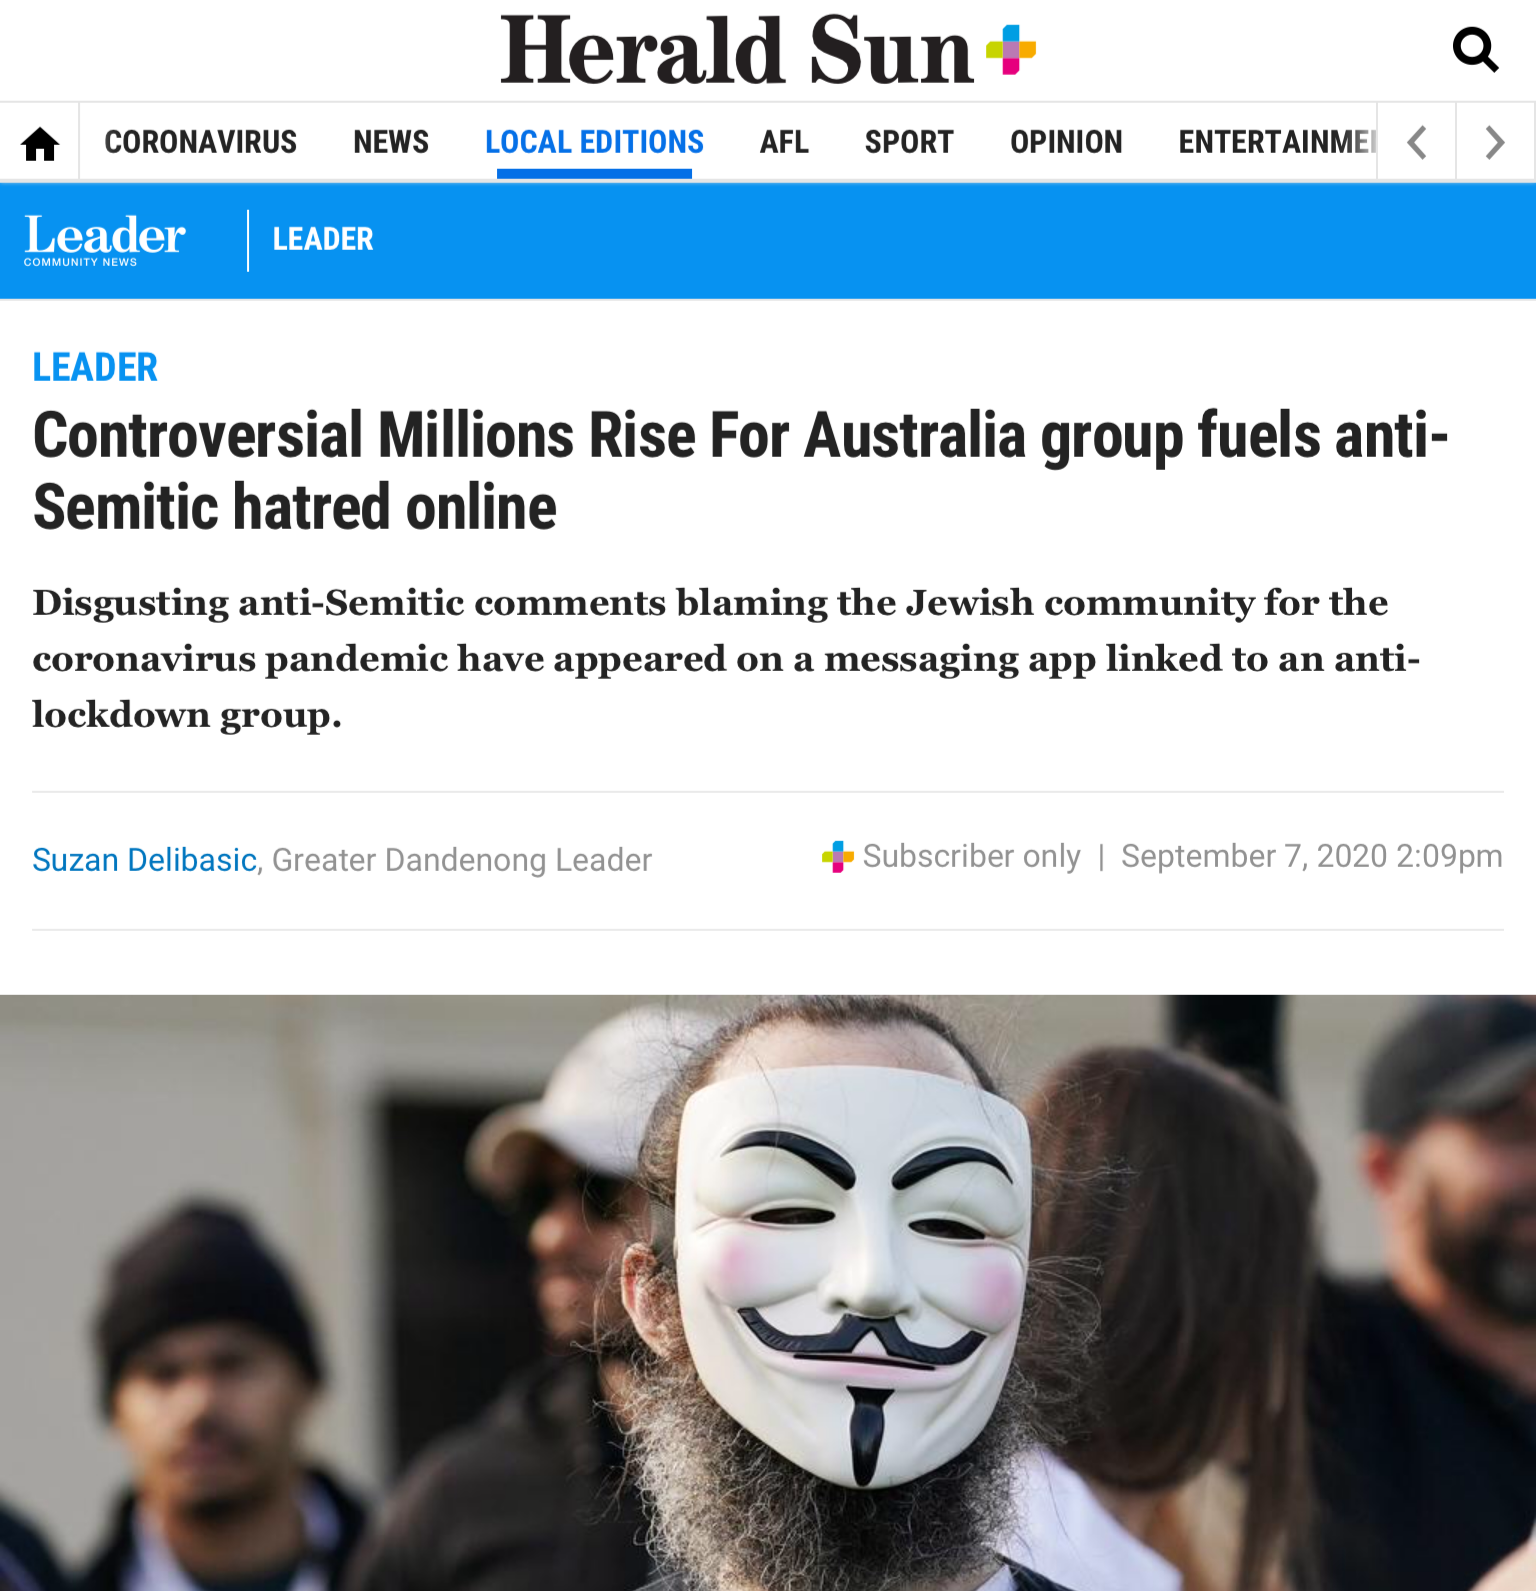Open the Coronavirus section

point(200,142)
